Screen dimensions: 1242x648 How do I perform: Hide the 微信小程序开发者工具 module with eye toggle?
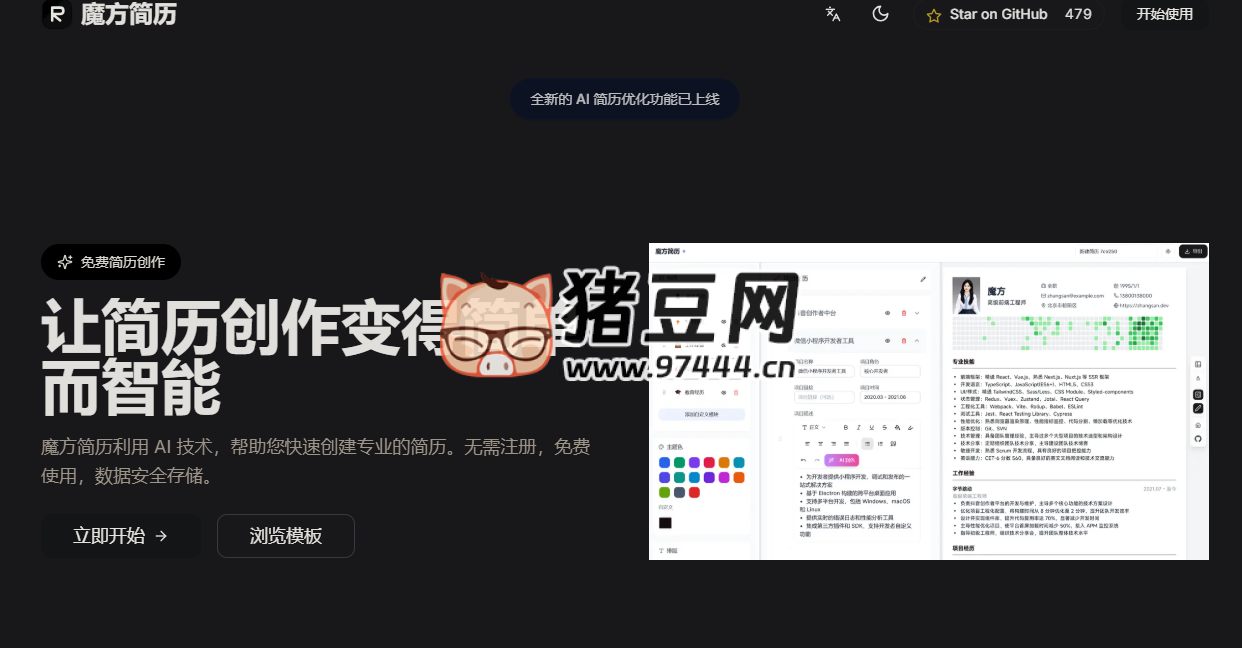point(887,340)
